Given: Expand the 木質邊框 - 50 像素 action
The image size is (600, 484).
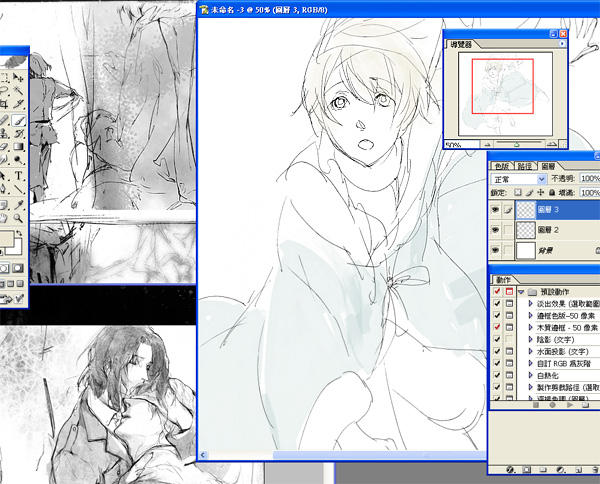Looking at the screenshot, I should coord(530,328).
